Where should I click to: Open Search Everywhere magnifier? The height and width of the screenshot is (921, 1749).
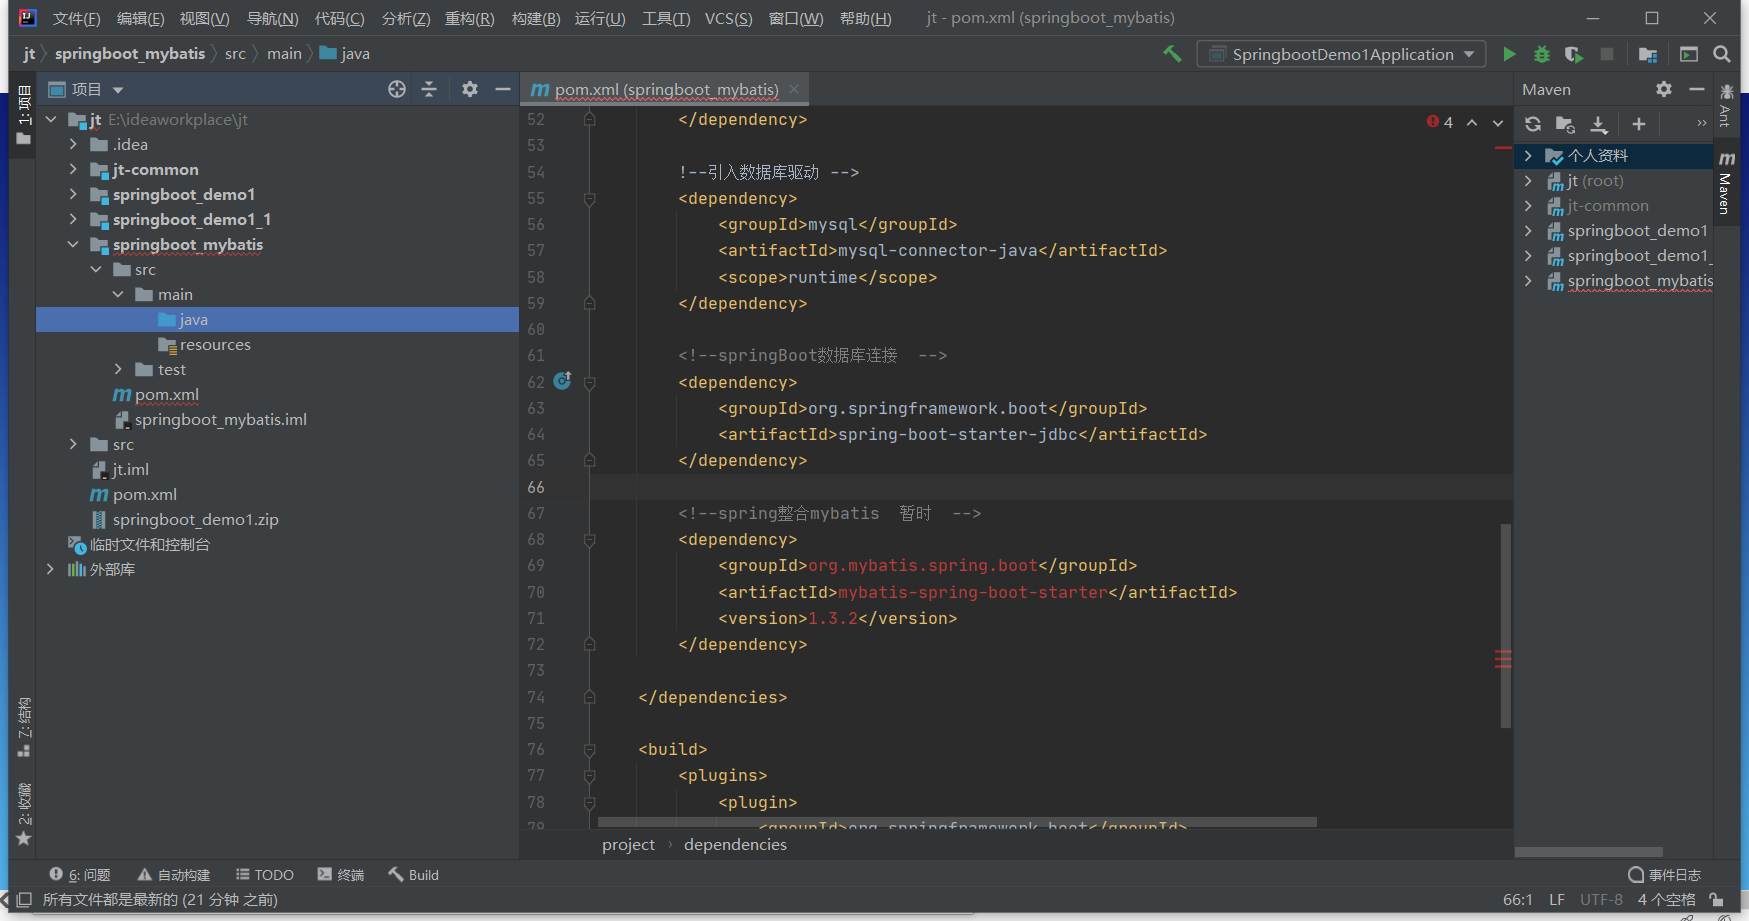(x=1722, y=54)
